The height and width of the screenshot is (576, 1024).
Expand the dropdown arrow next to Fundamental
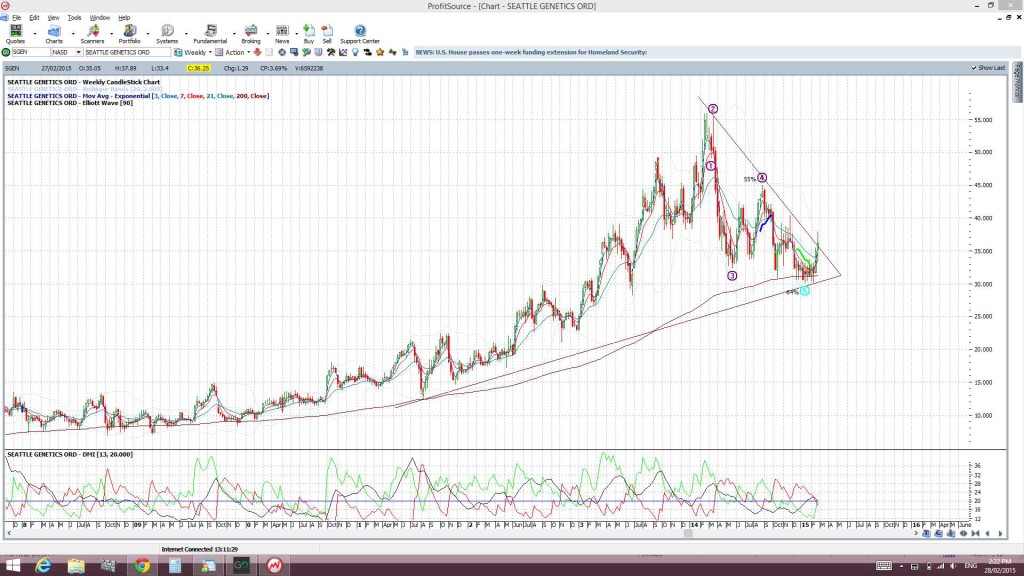click(x=234, y=33)
